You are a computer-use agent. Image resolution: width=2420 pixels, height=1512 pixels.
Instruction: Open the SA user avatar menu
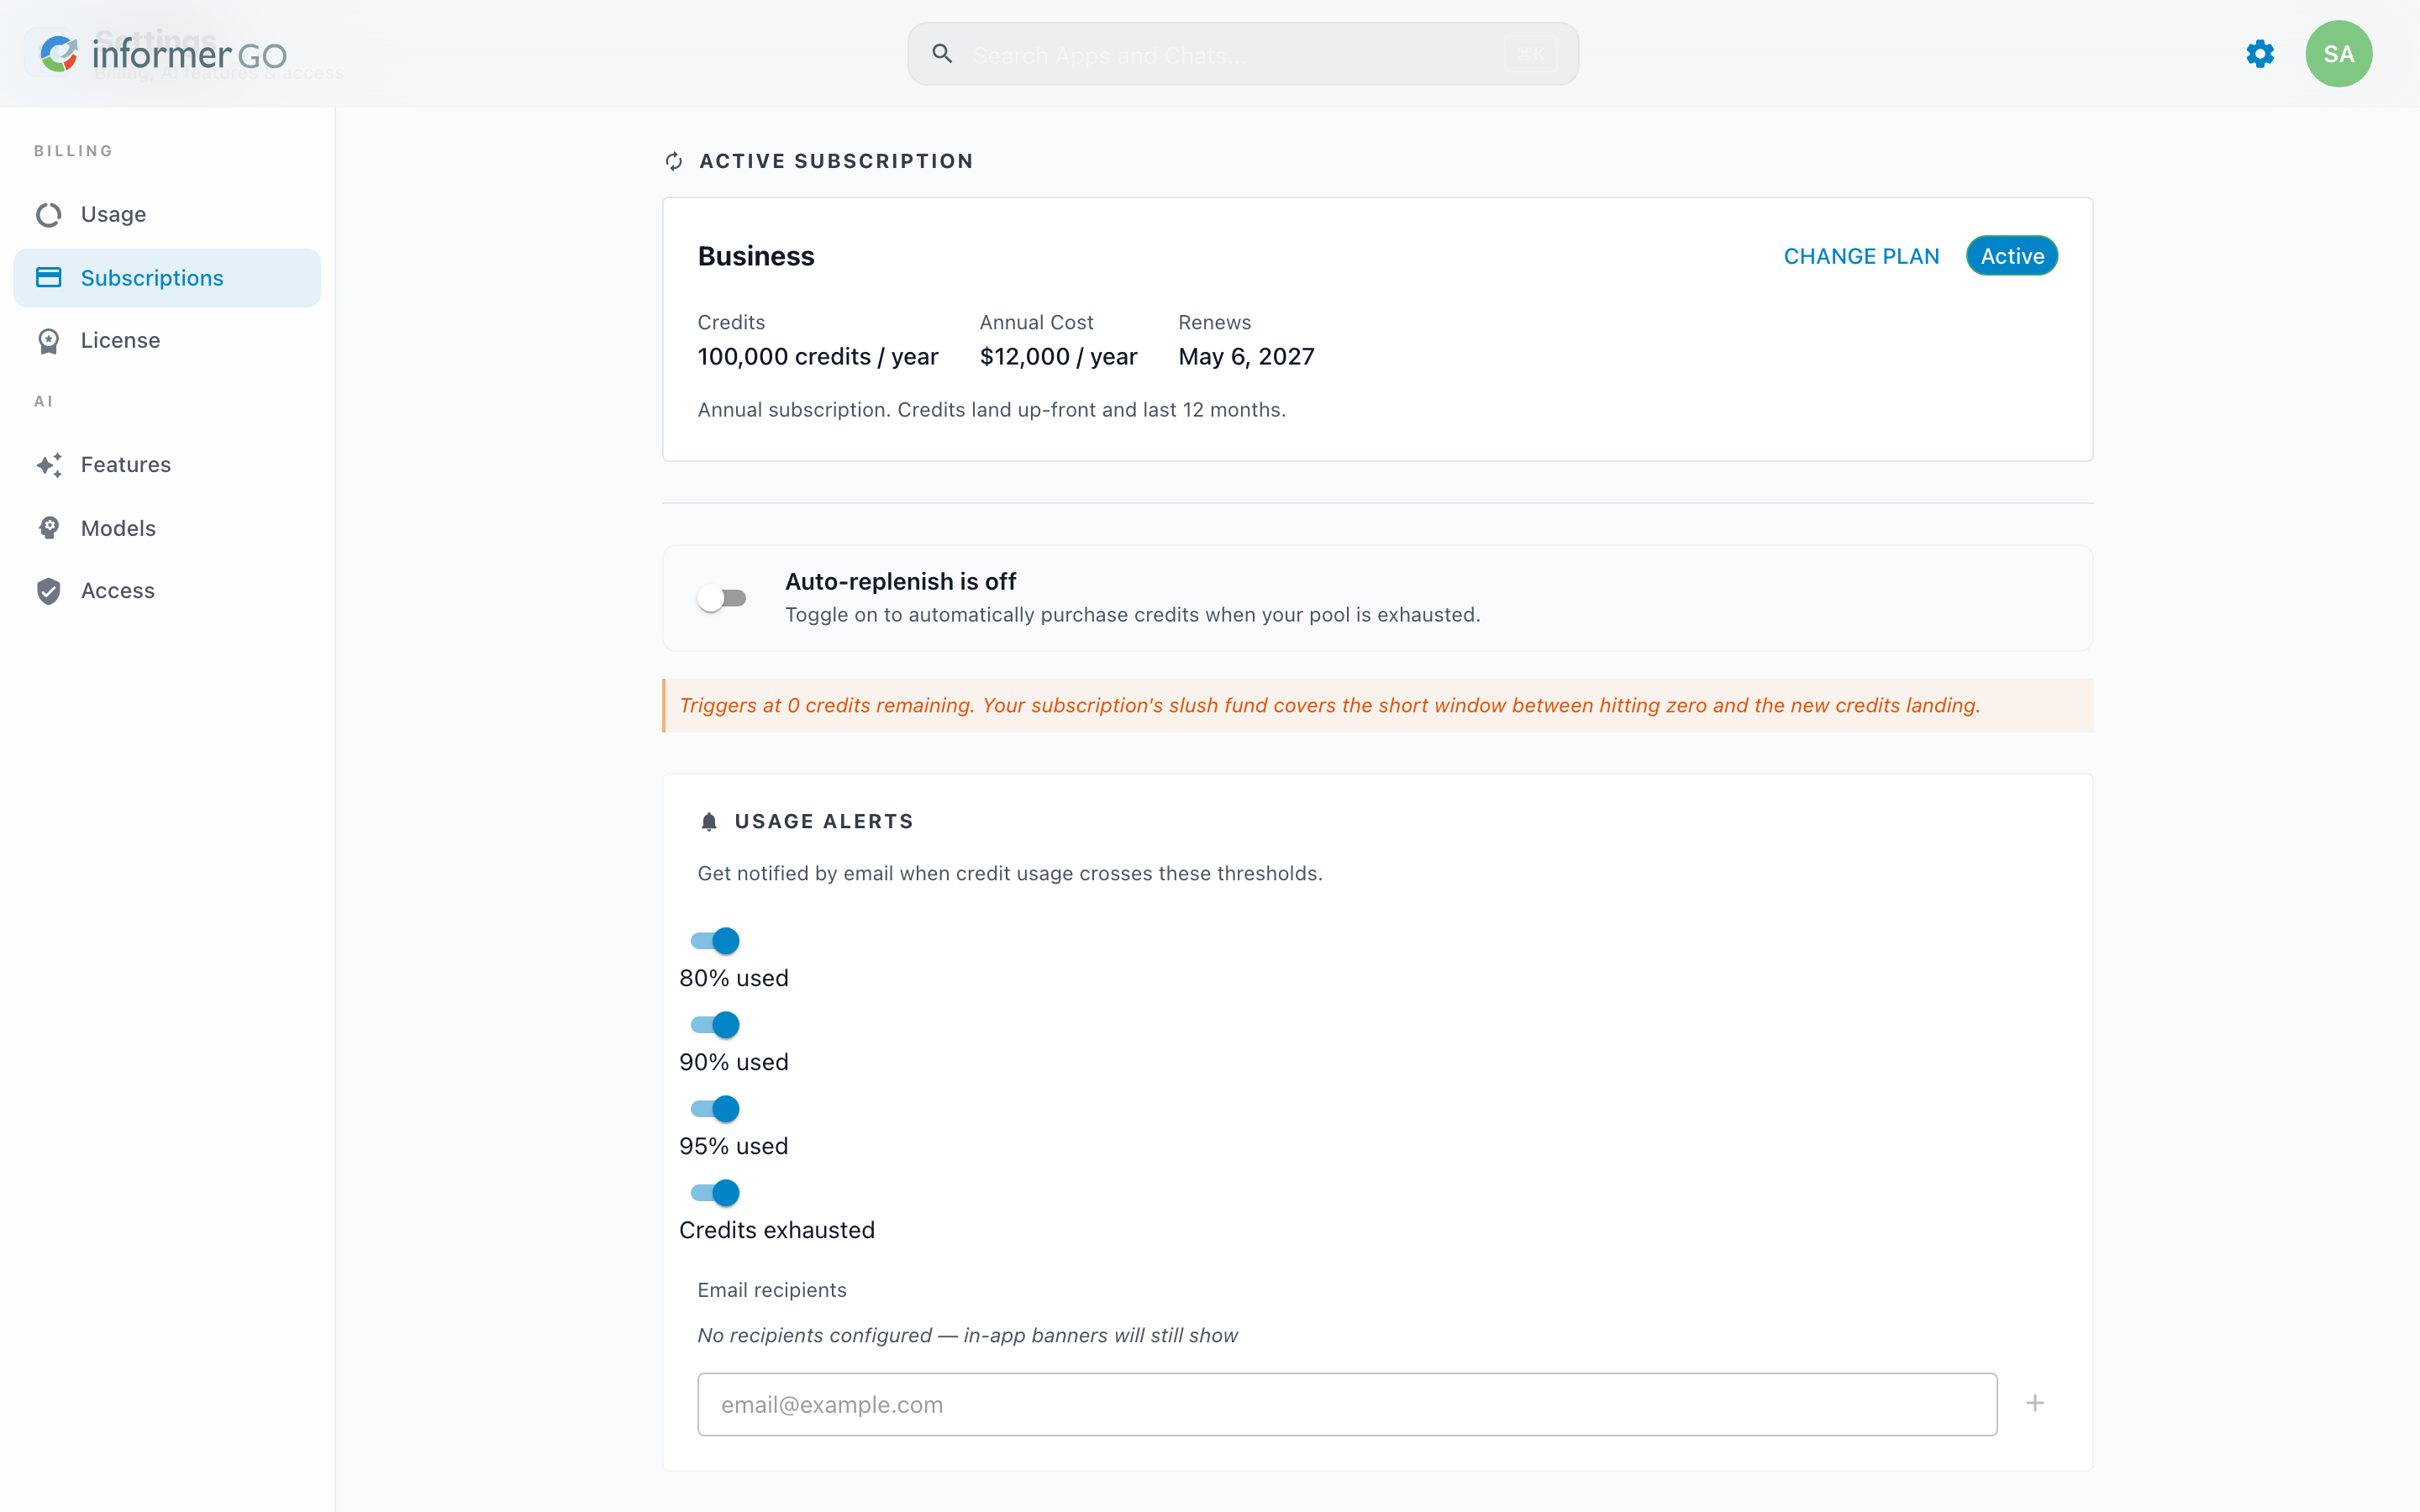tap(2338, 54)
